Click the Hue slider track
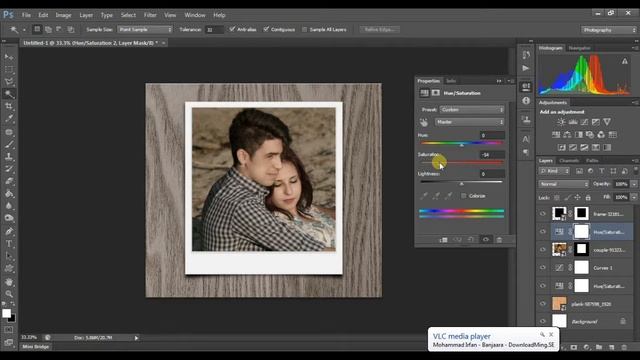The width and height of the screenshot is (640, 360). click(461, 143)
